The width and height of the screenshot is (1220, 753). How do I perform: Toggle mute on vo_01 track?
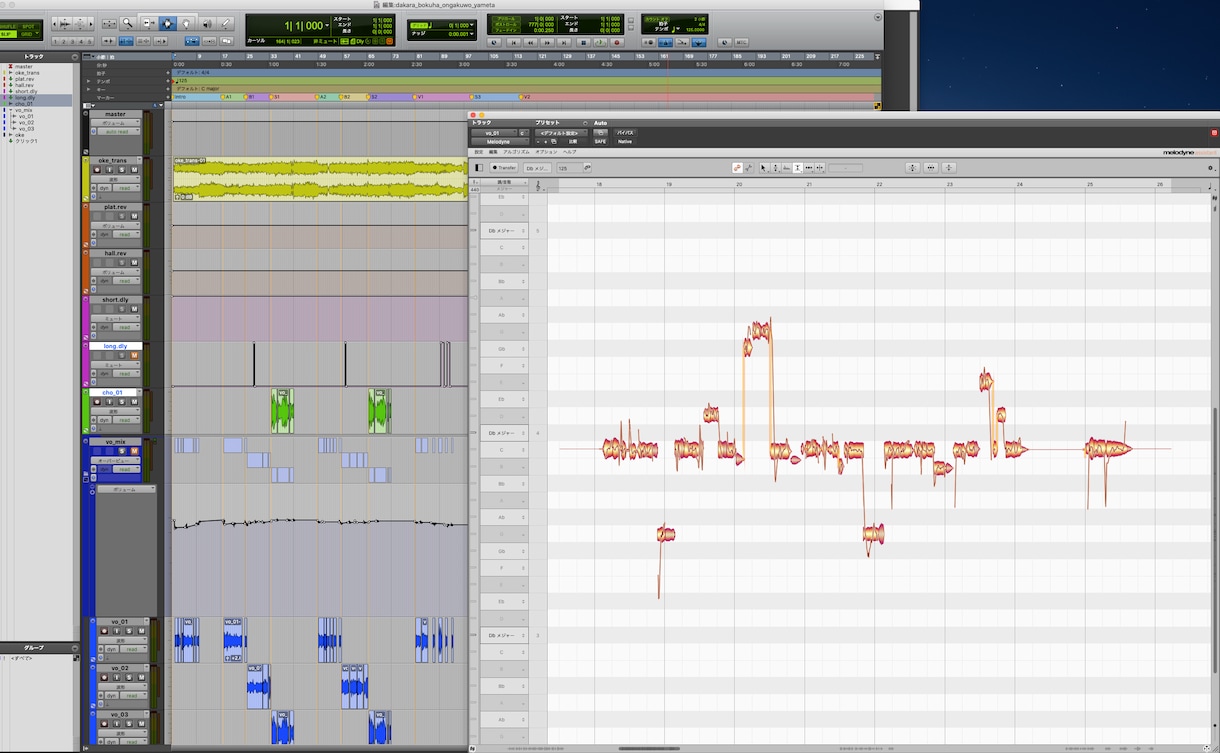point(141,631)
